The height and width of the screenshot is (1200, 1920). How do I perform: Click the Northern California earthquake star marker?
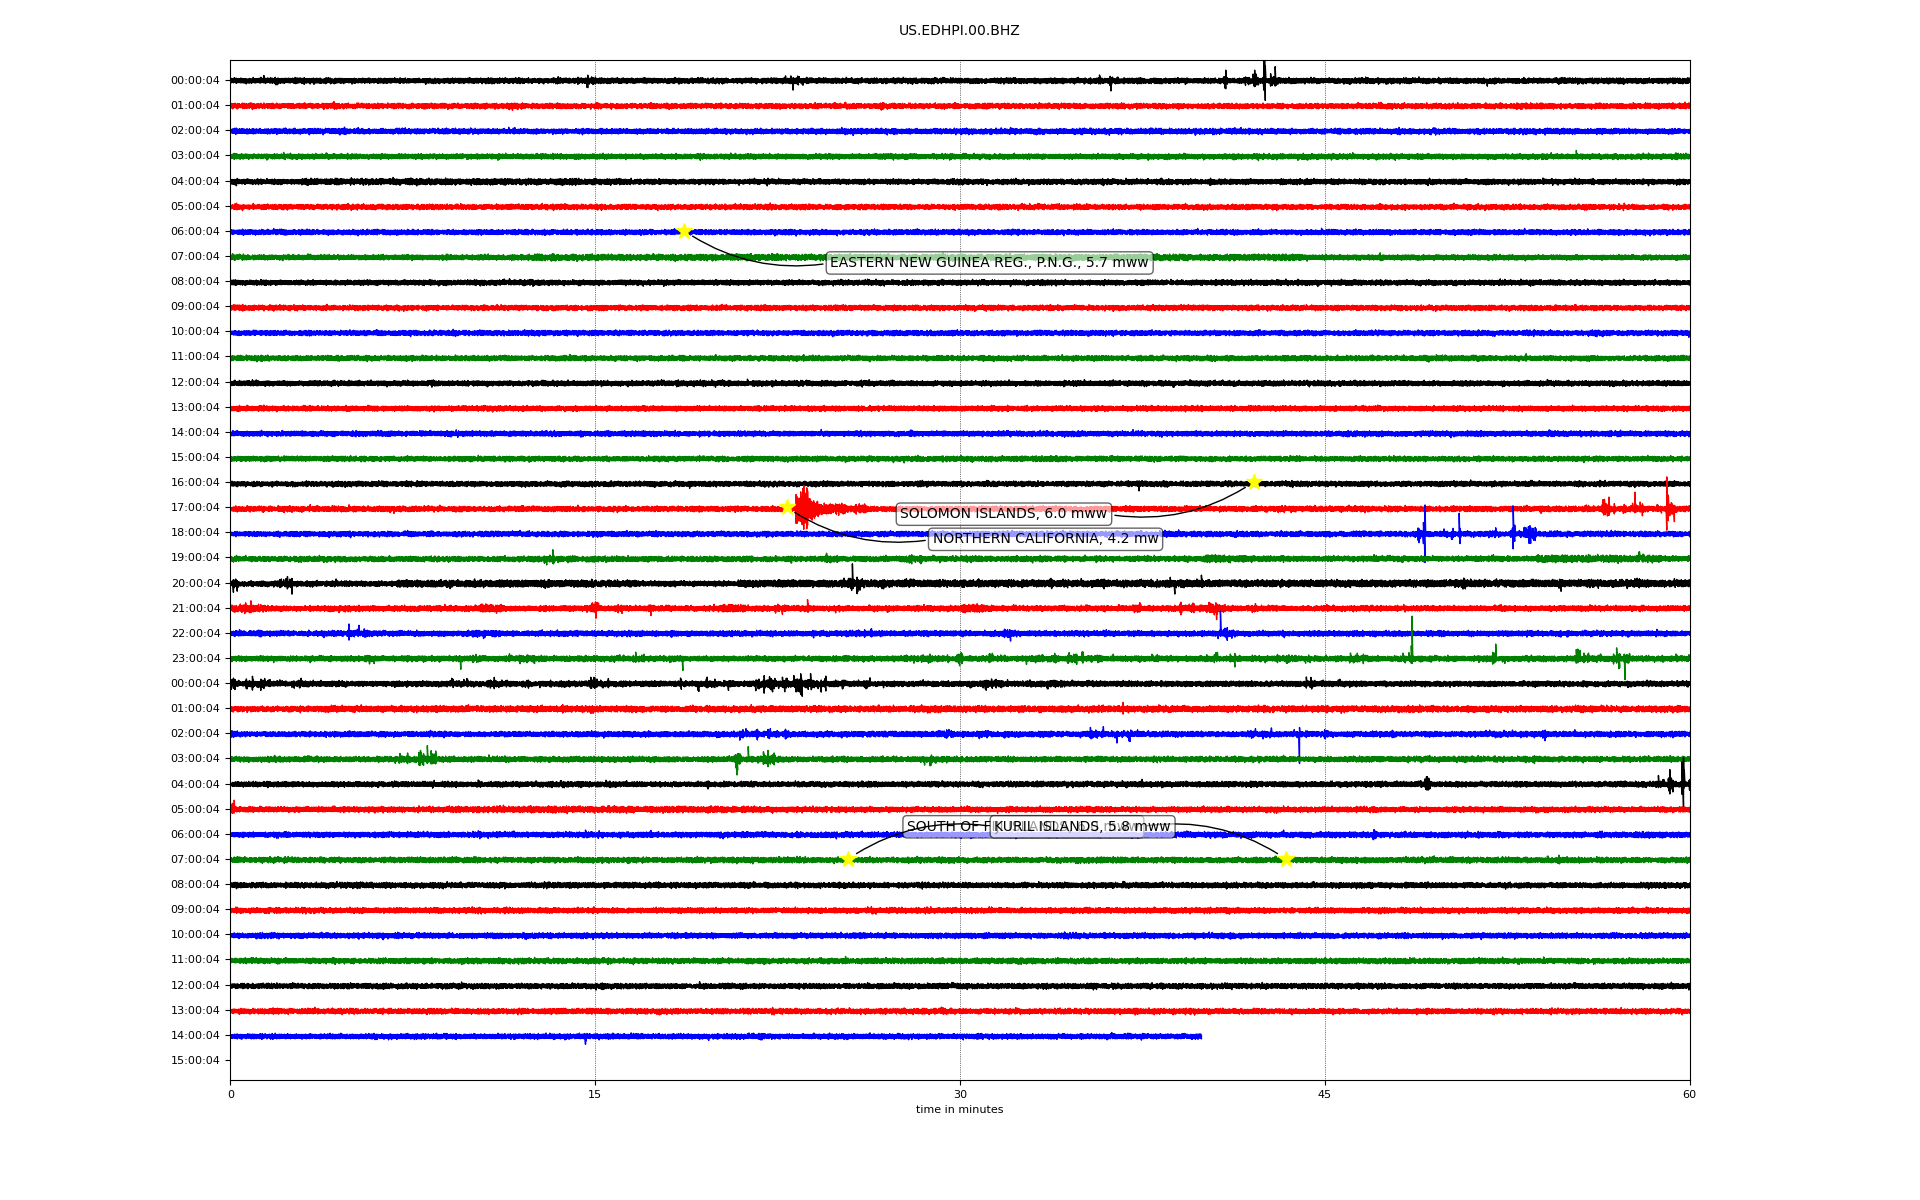coord(787,507)
